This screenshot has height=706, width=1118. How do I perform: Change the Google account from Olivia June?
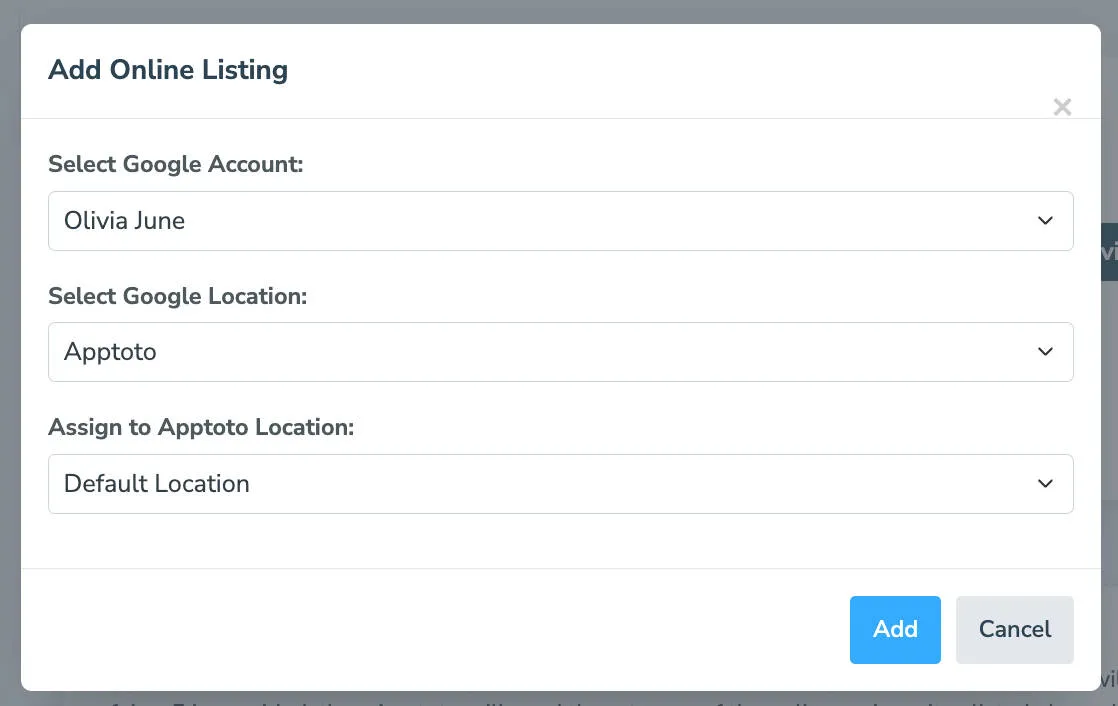[560, 220]
